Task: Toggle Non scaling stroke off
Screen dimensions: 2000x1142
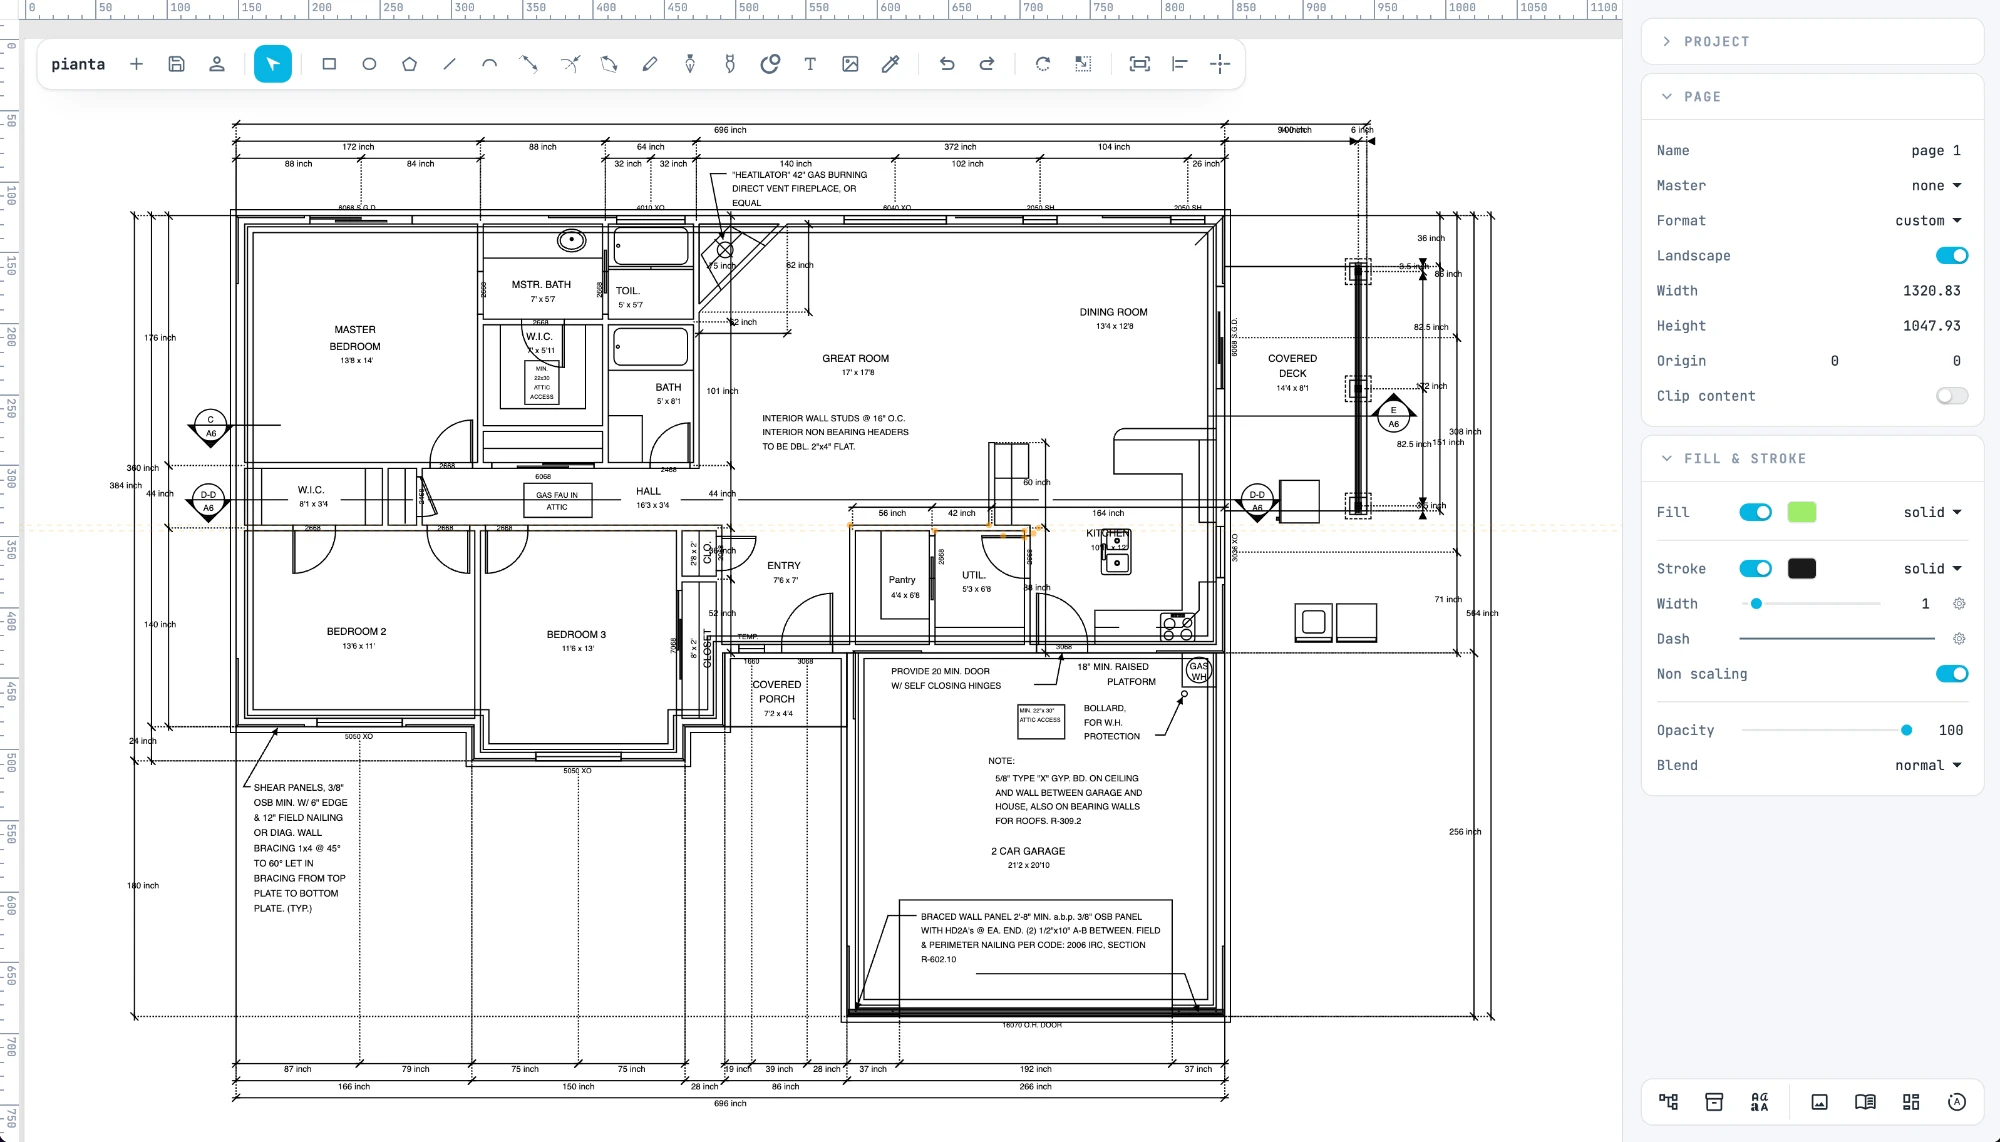Action: pos(1951,674)
